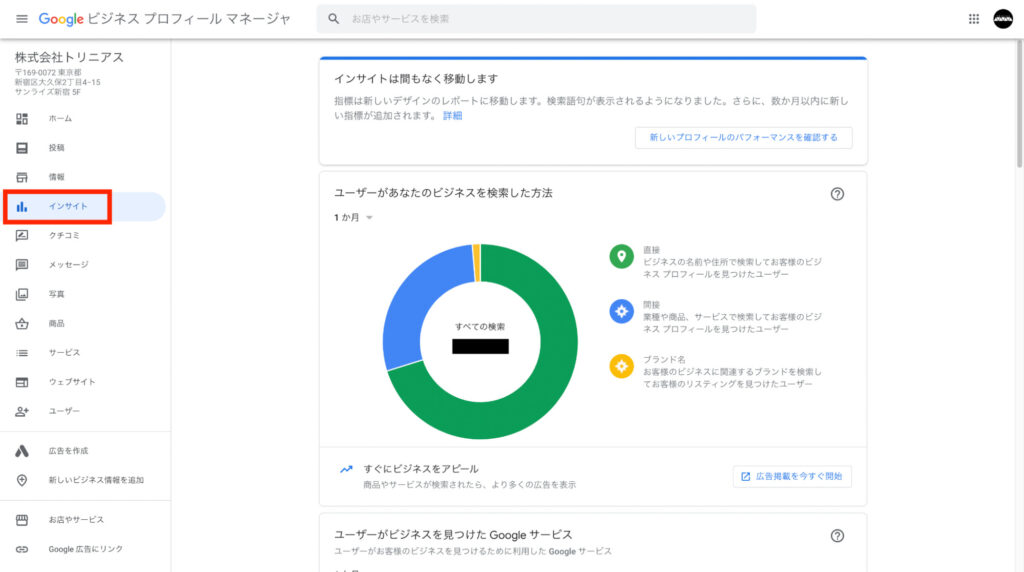Click the yellow ブランド名 legend icon

[621, 366]
